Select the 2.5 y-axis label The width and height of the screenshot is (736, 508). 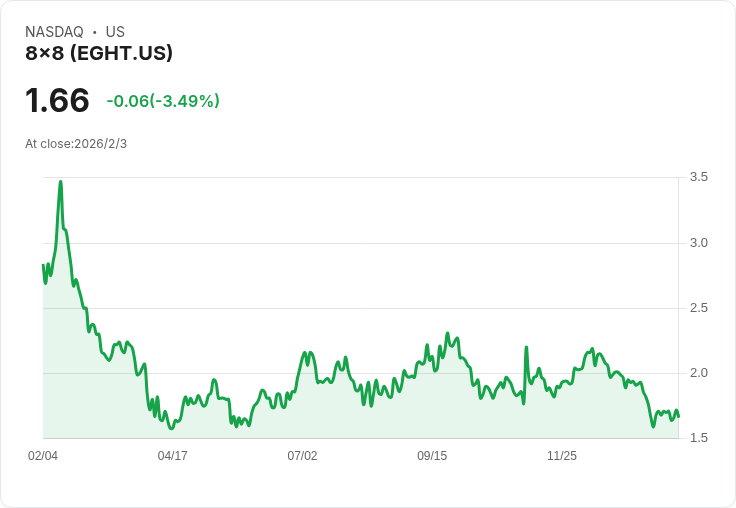coord(699,308)
